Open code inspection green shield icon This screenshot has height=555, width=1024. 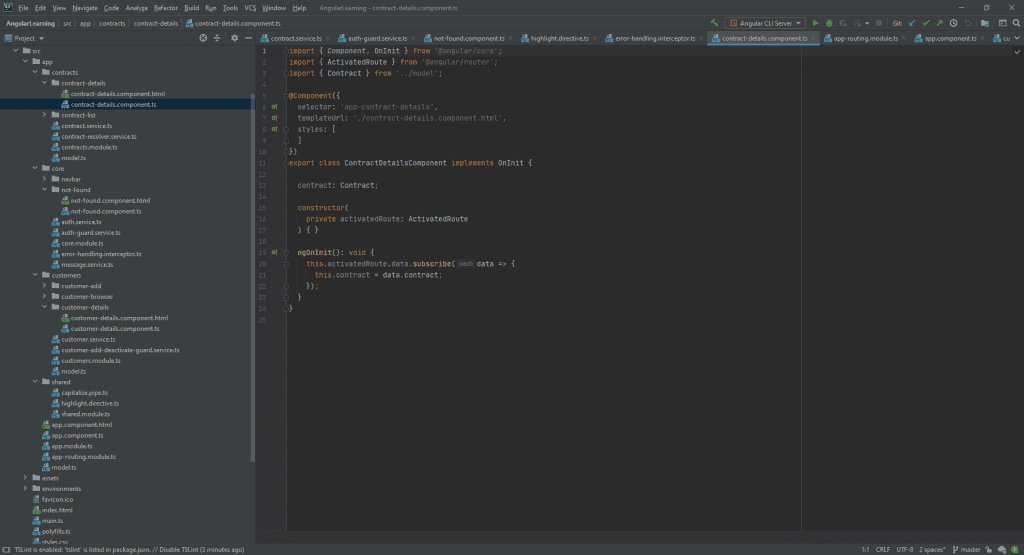tap(1014, 550)
